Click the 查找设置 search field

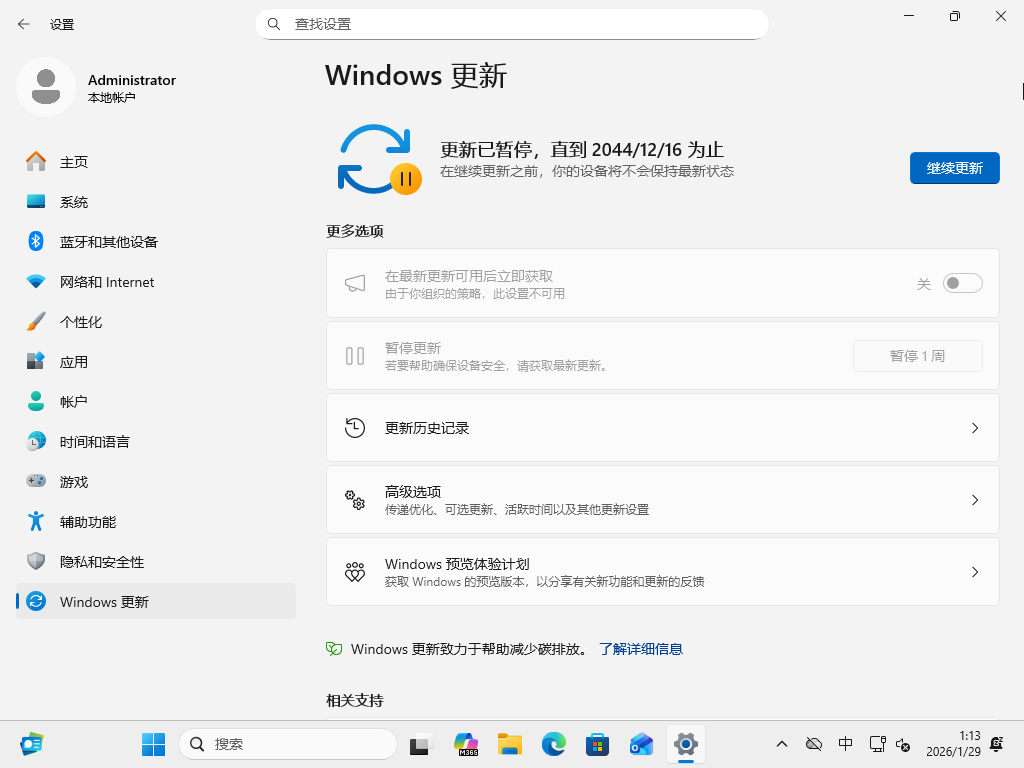pos(512,24)
